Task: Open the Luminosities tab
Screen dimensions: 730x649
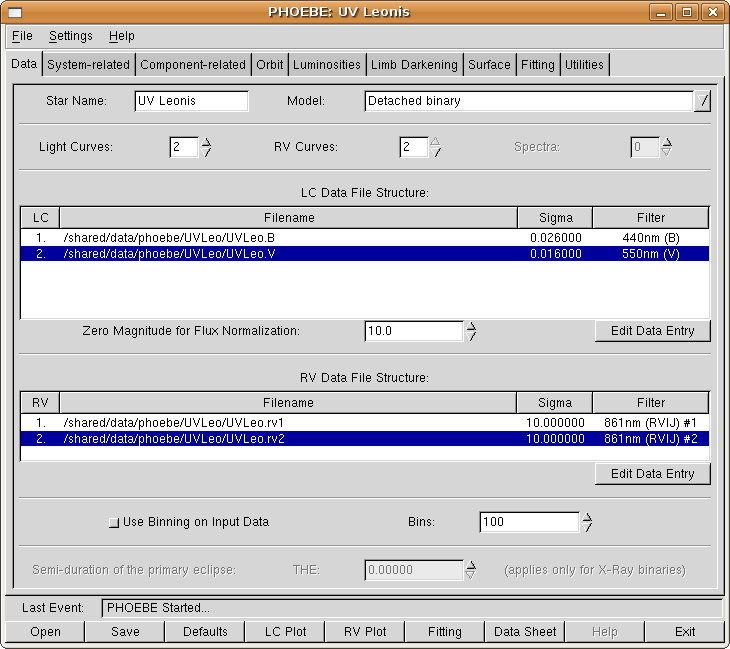Action: coord(327,64)
